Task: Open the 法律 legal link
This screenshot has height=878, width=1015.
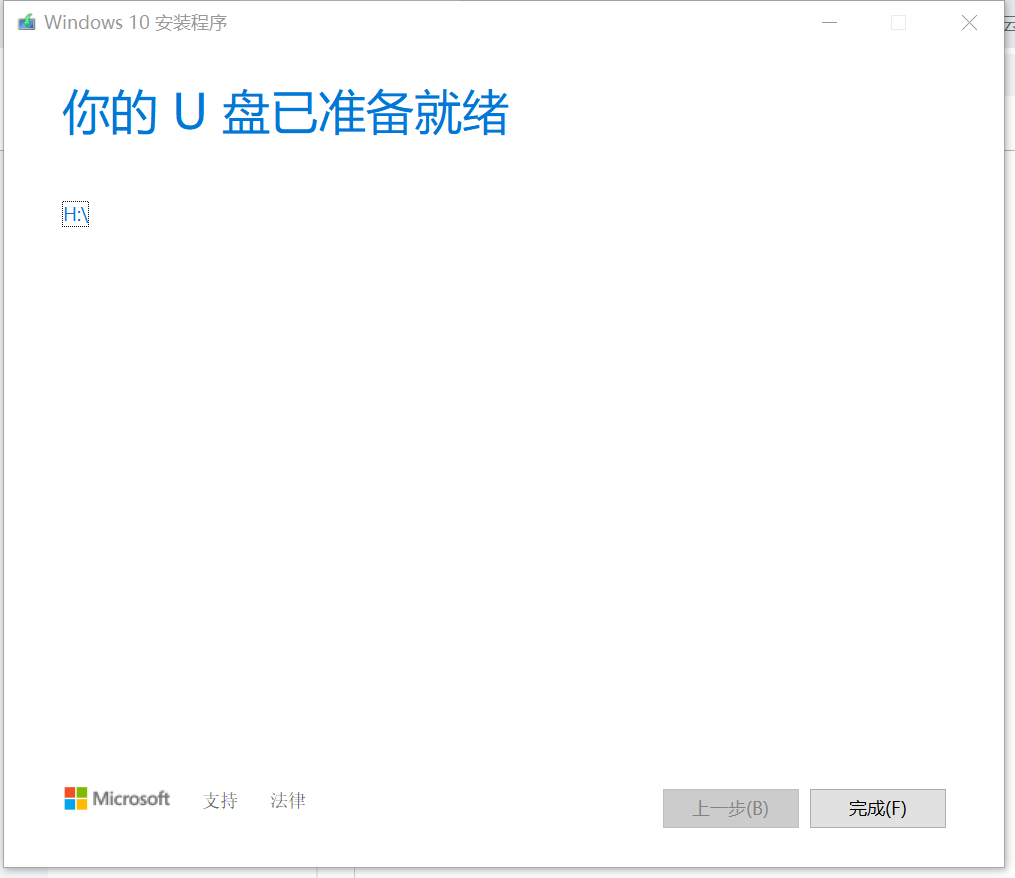Action: click(287, 801)
